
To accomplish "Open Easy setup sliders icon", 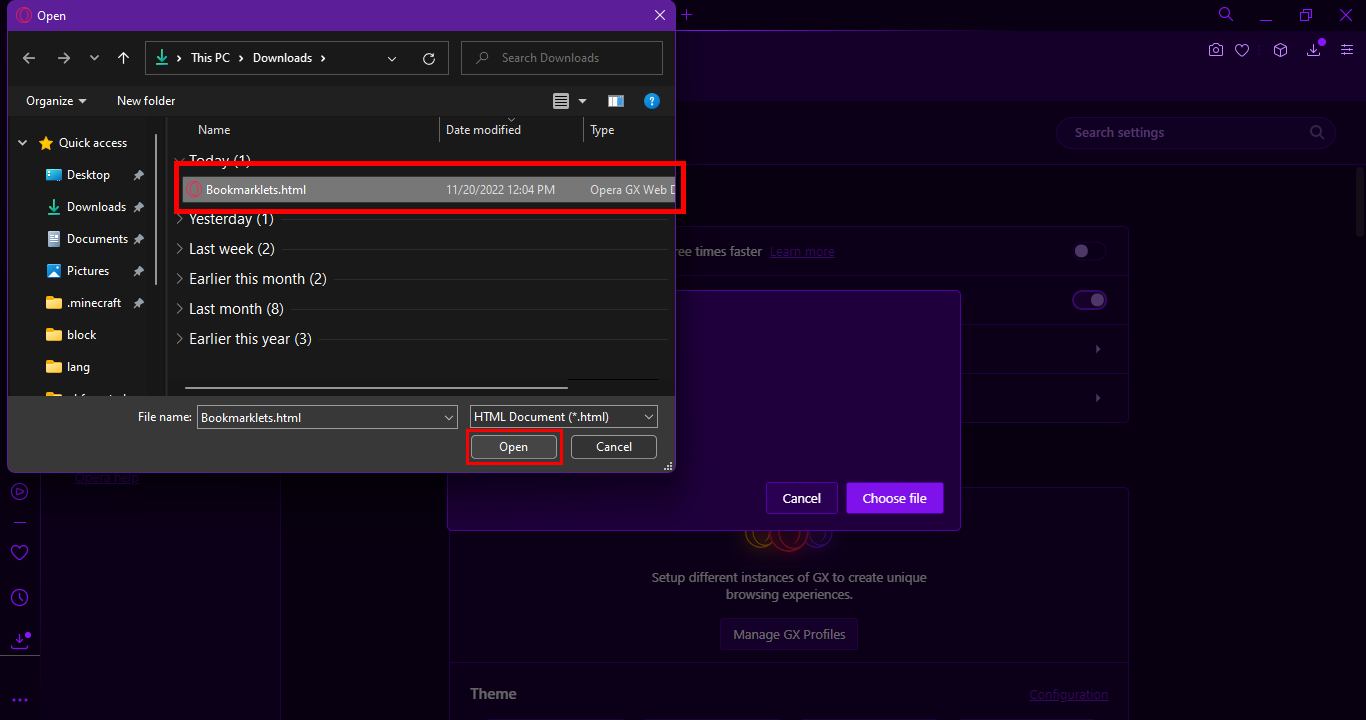I will 1346,50.
